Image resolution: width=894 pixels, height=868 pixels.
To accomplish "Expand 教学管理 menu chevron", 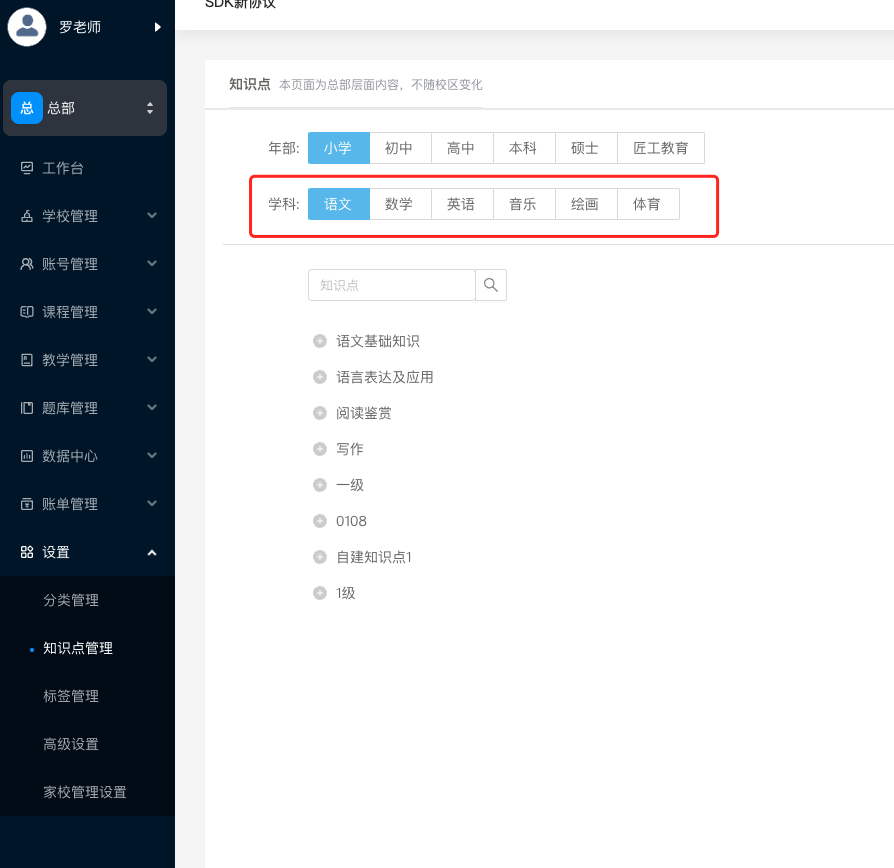I will point(152,359).
